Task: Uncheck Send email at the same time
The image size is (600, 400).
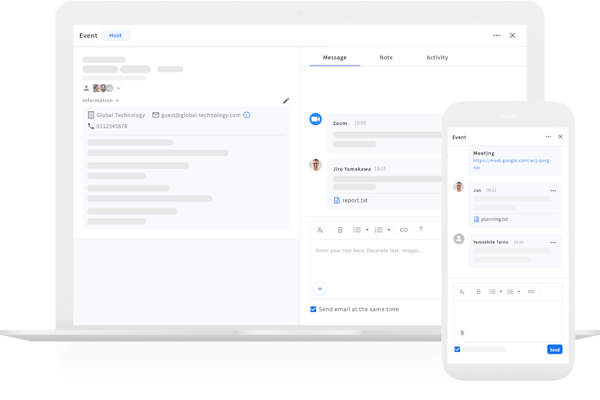Action: pyautogui.click(x=313, y=309)
